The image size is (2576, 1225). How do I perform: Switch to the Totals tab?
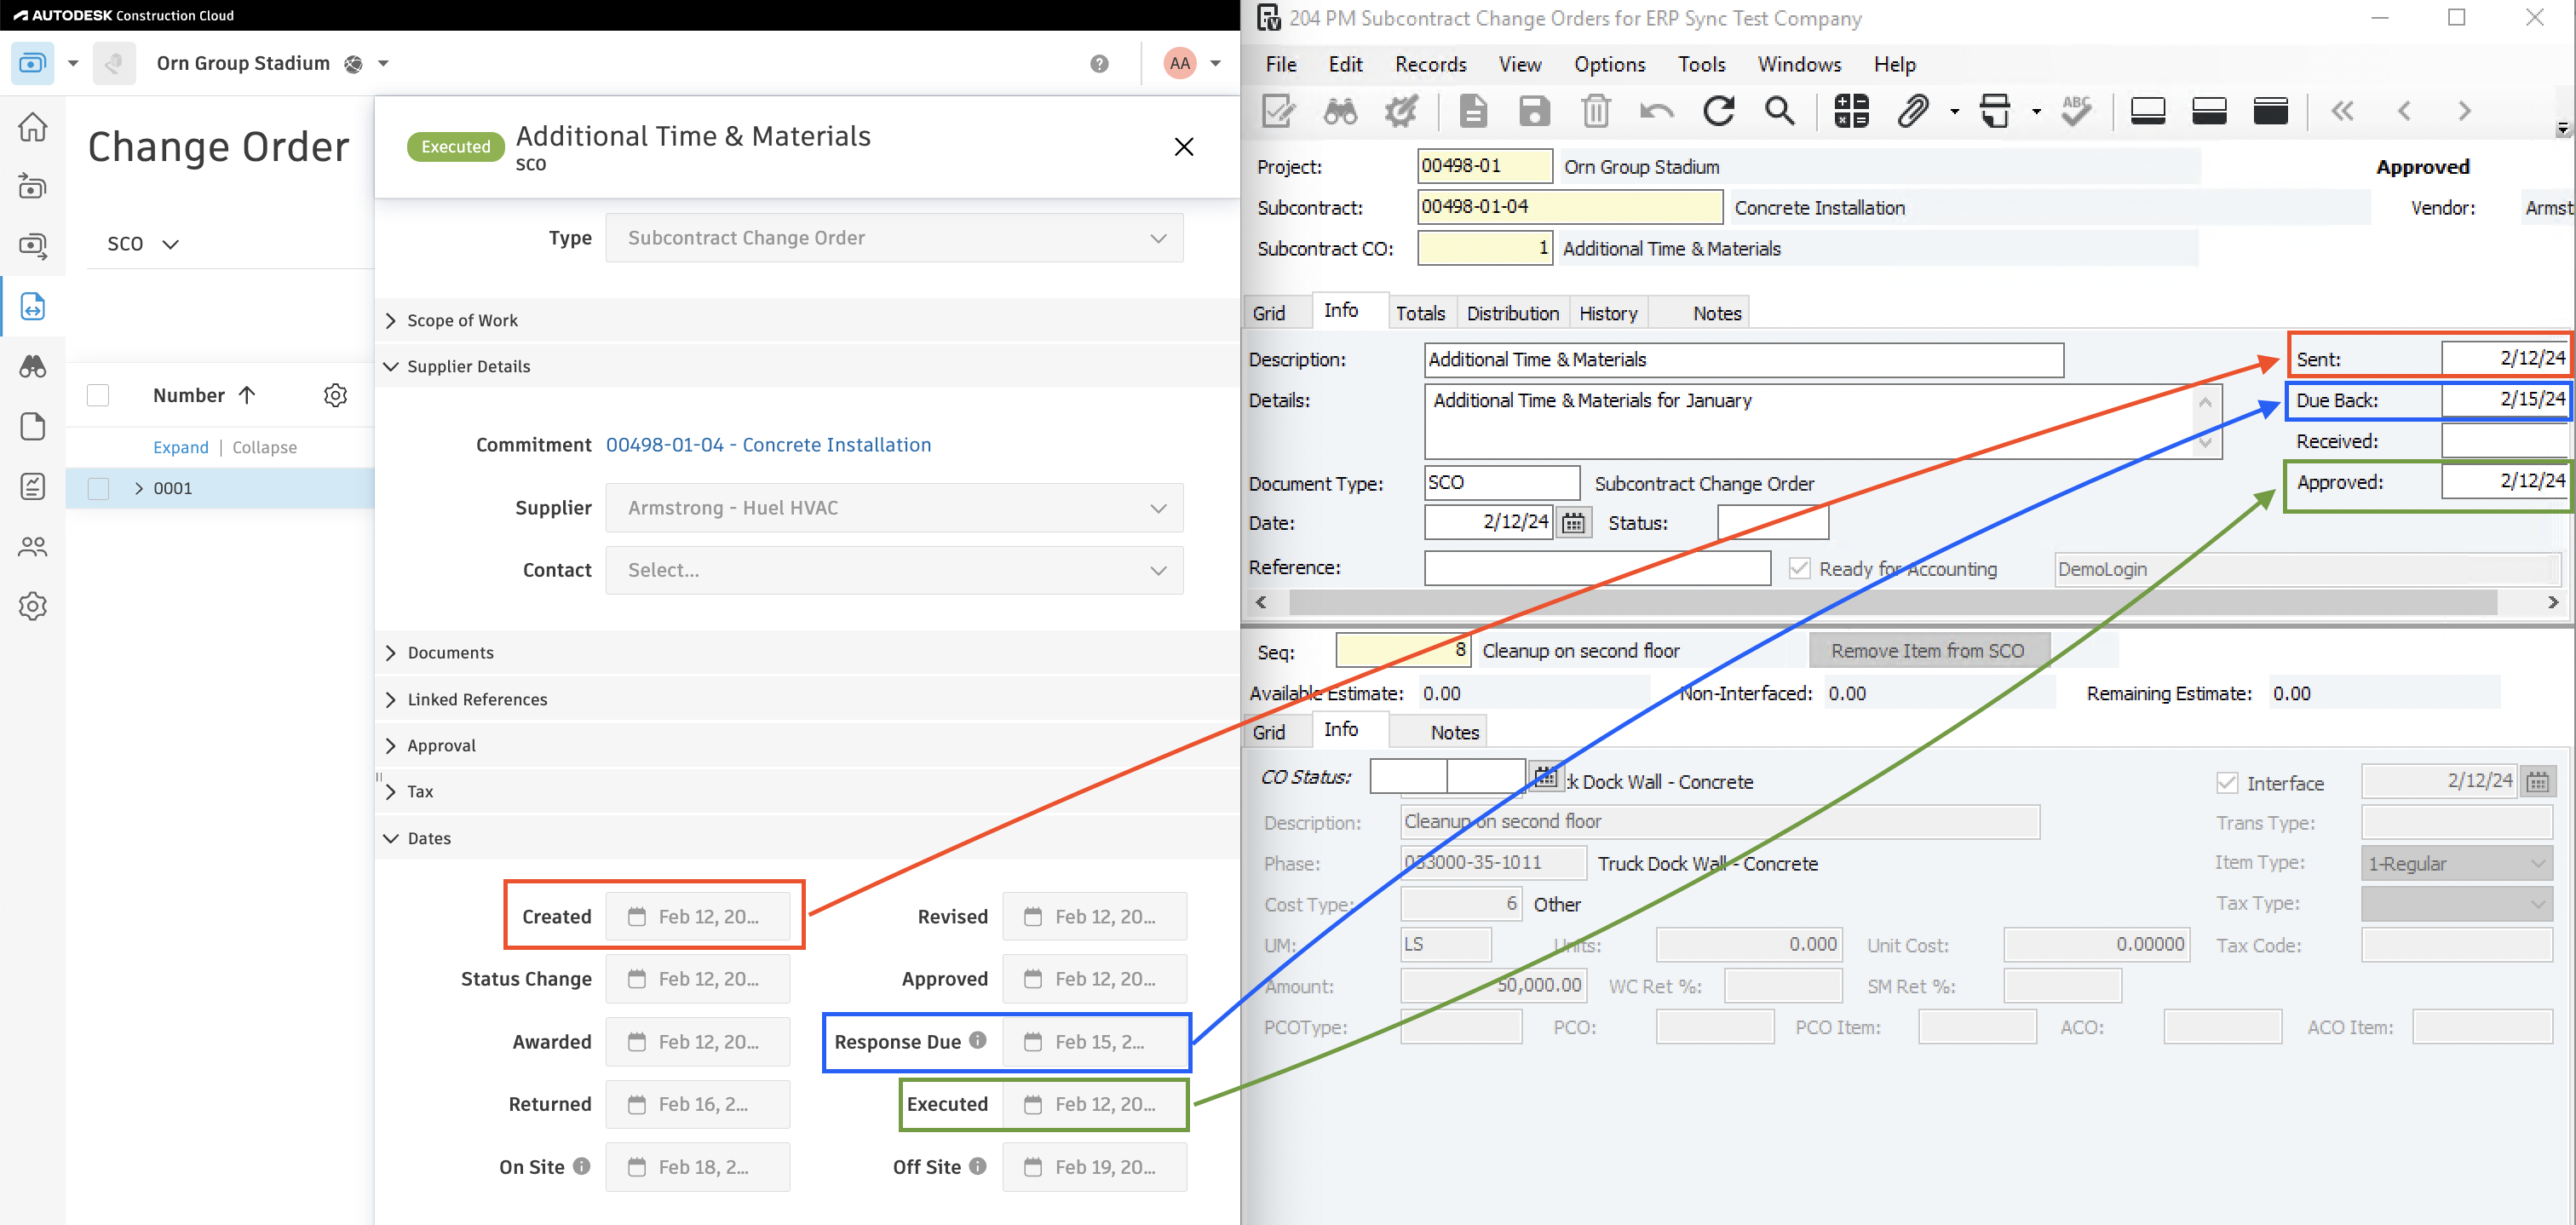click(1420, 313)
